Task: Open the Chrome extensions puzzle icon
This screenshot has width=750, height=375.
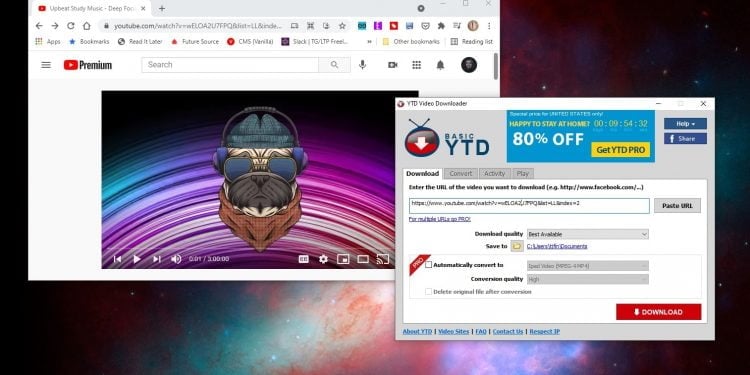Action: tap(441, 26)
